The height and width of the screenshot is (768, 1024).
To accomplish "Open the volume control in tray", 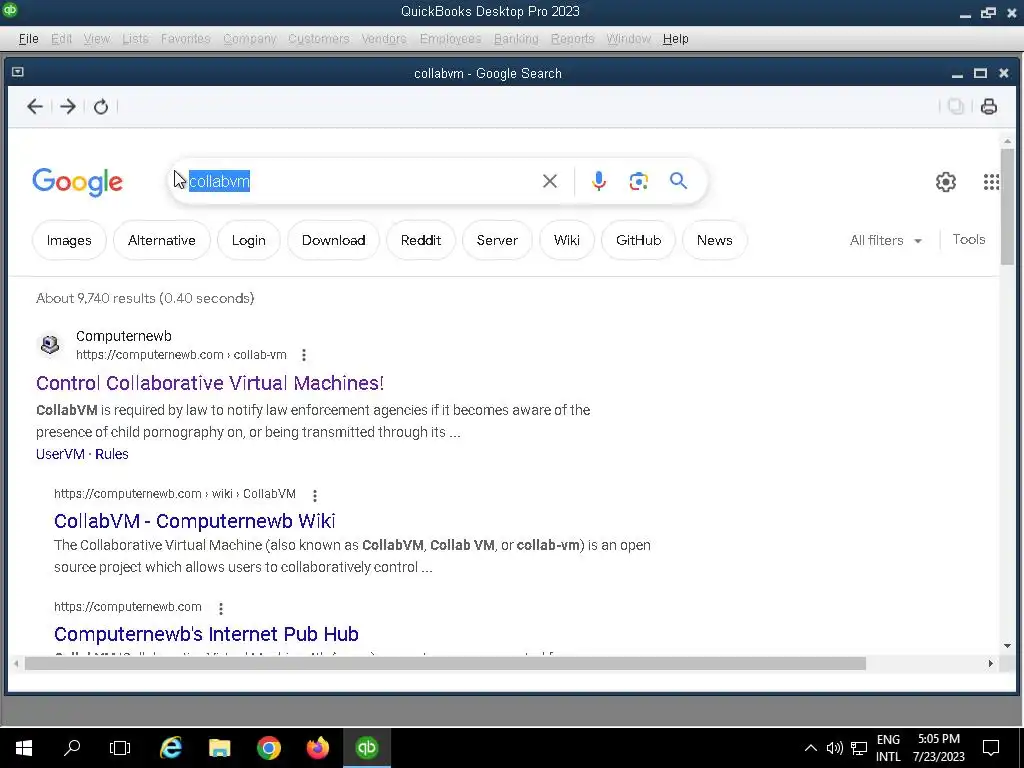I will click(834, 748).
